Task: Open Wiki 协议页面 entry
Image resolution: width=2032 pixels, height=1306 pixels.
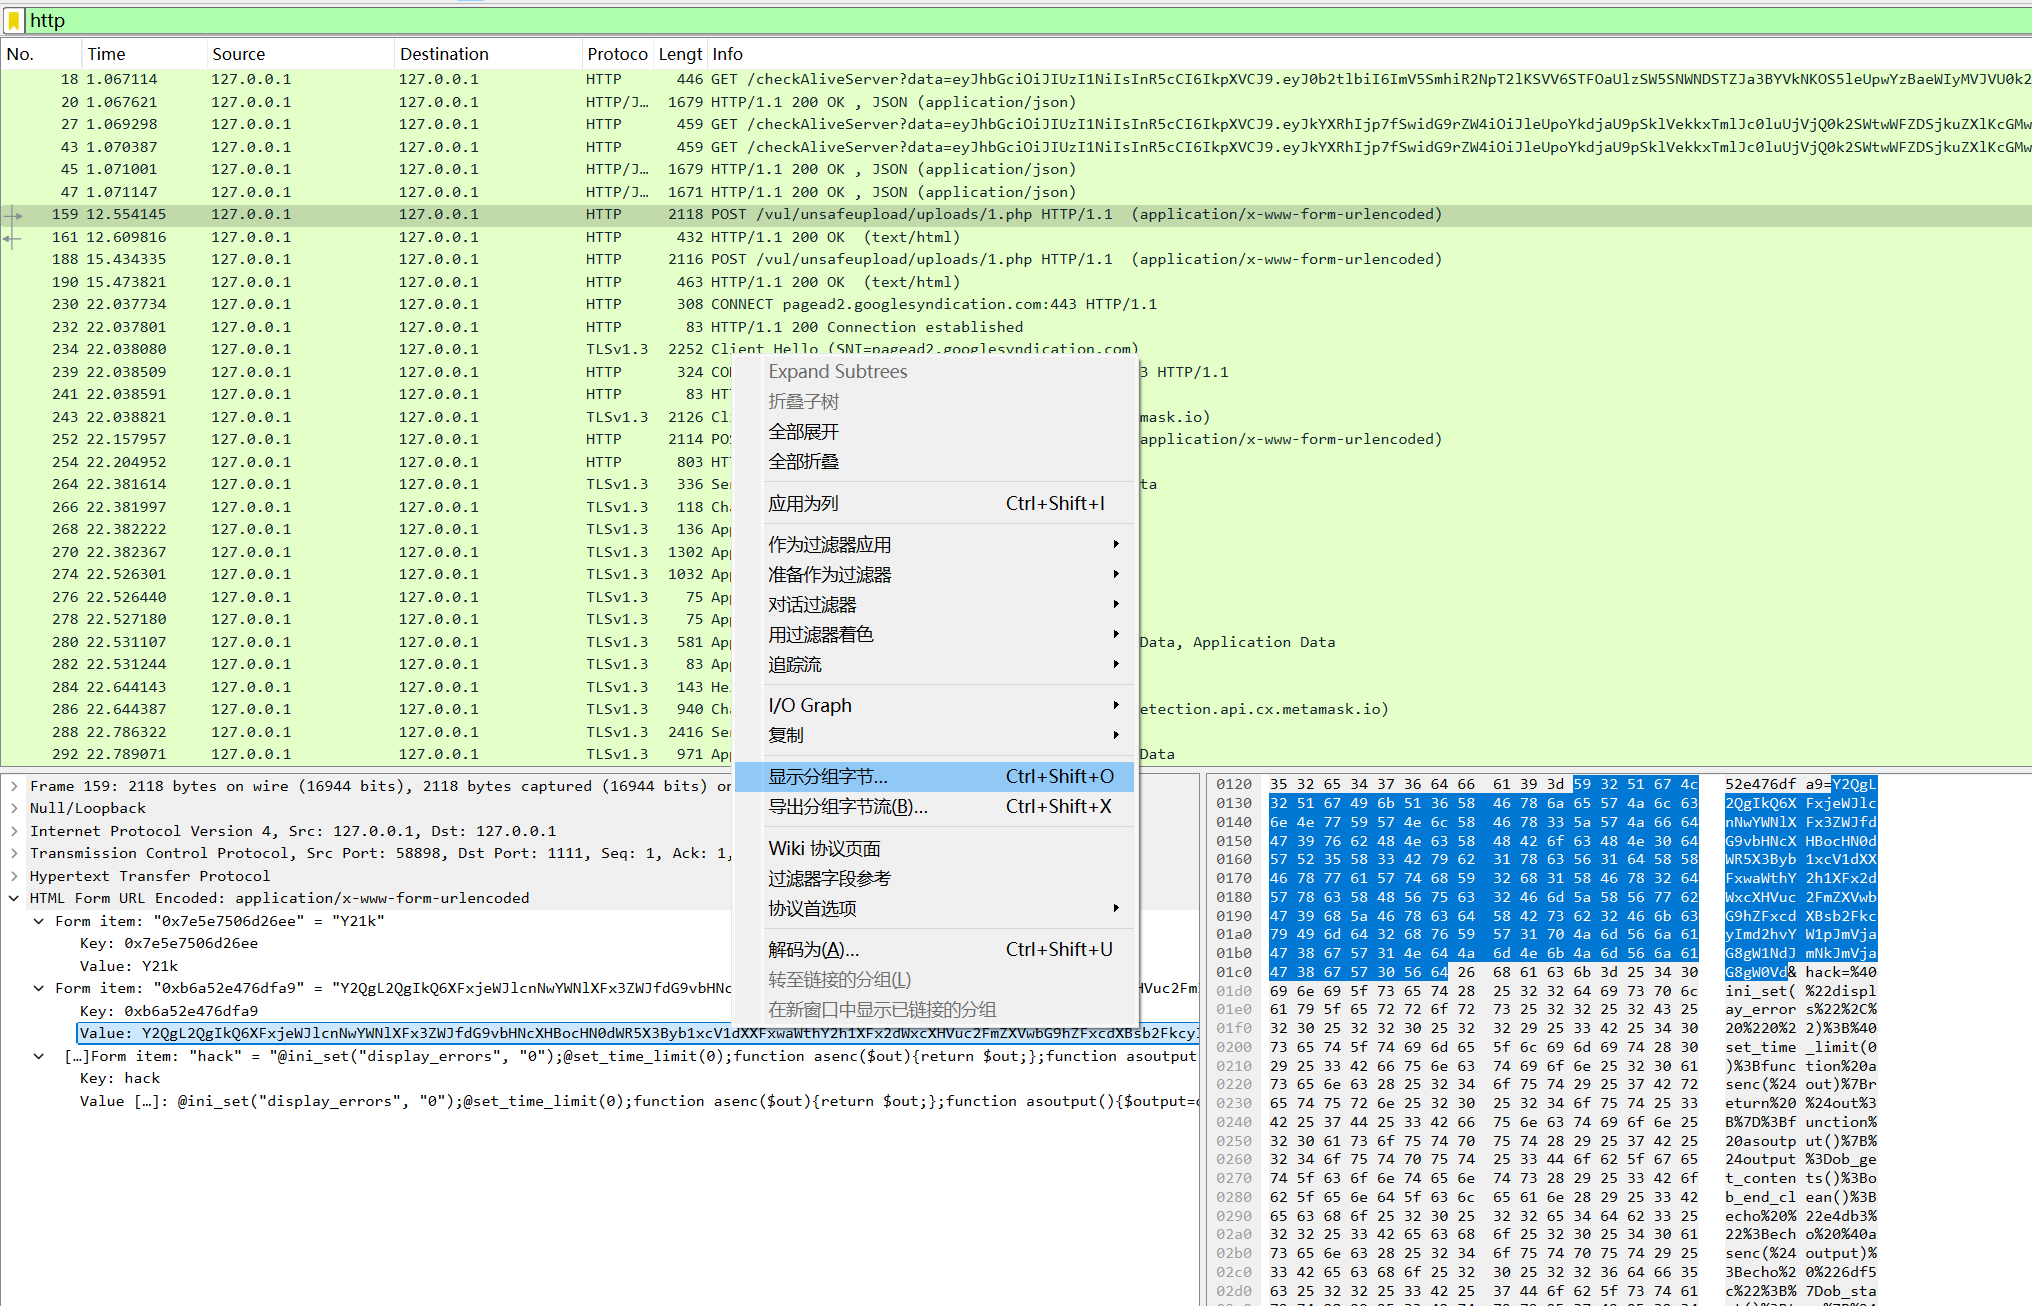Action: 824,849
